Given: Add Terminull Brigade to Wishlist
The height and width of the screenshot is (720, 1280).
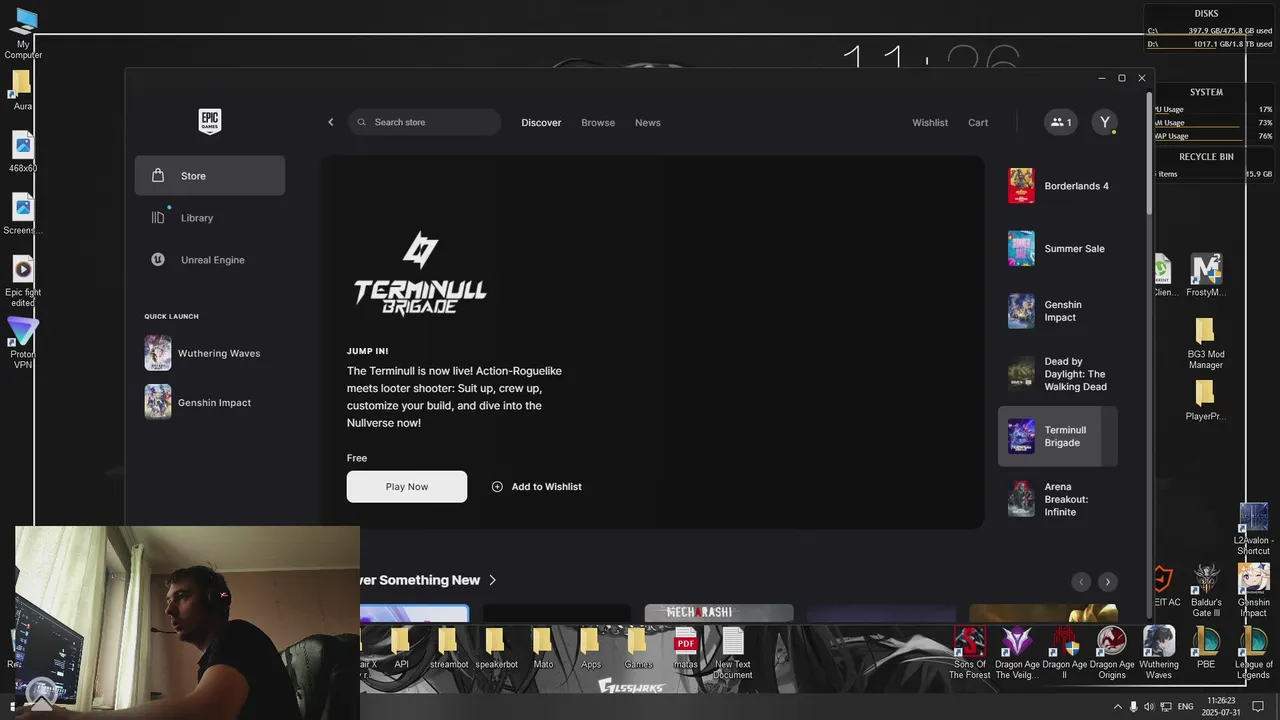Looking at the screenshot, I should point(537,486).
